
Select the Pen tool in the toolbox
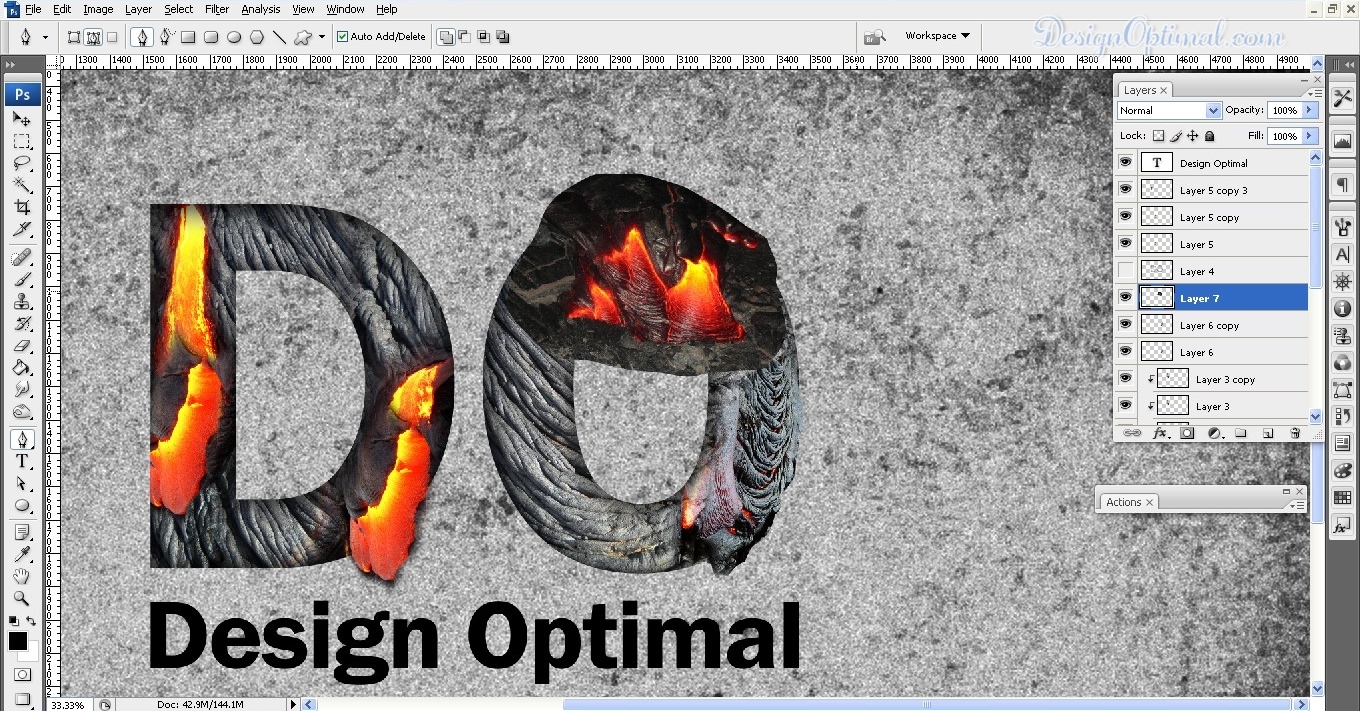(22, 439)
